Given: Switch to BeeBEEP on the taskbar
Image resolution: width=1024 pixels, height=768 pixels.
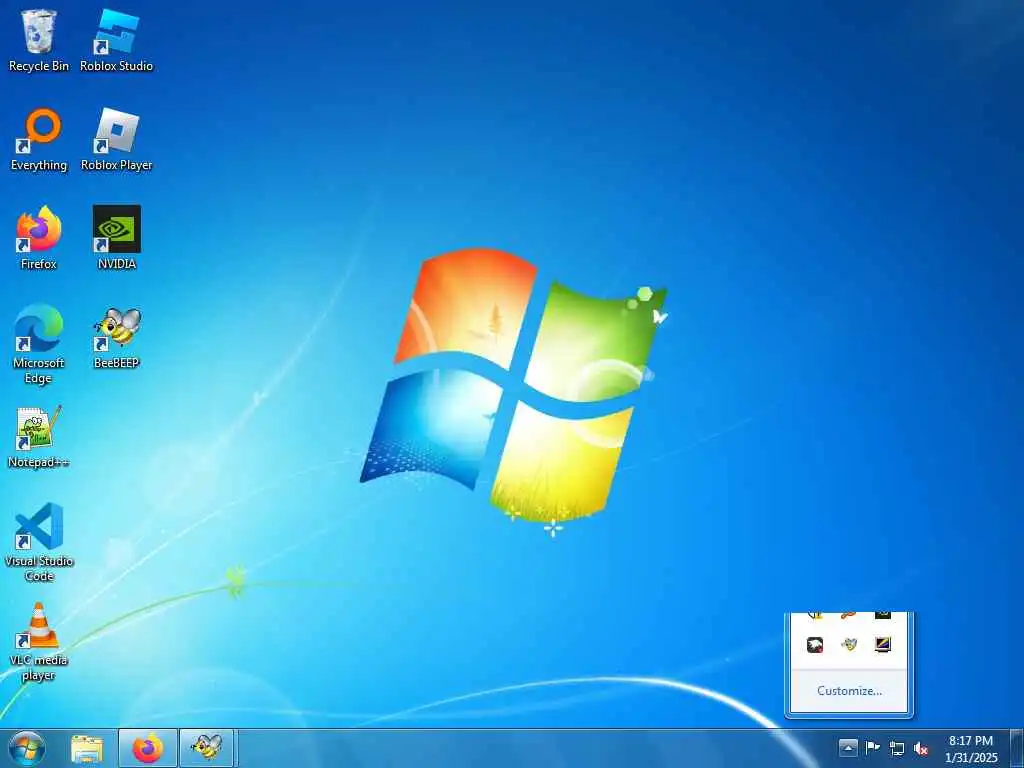Looking at the screenshot, I should (207, 748).
